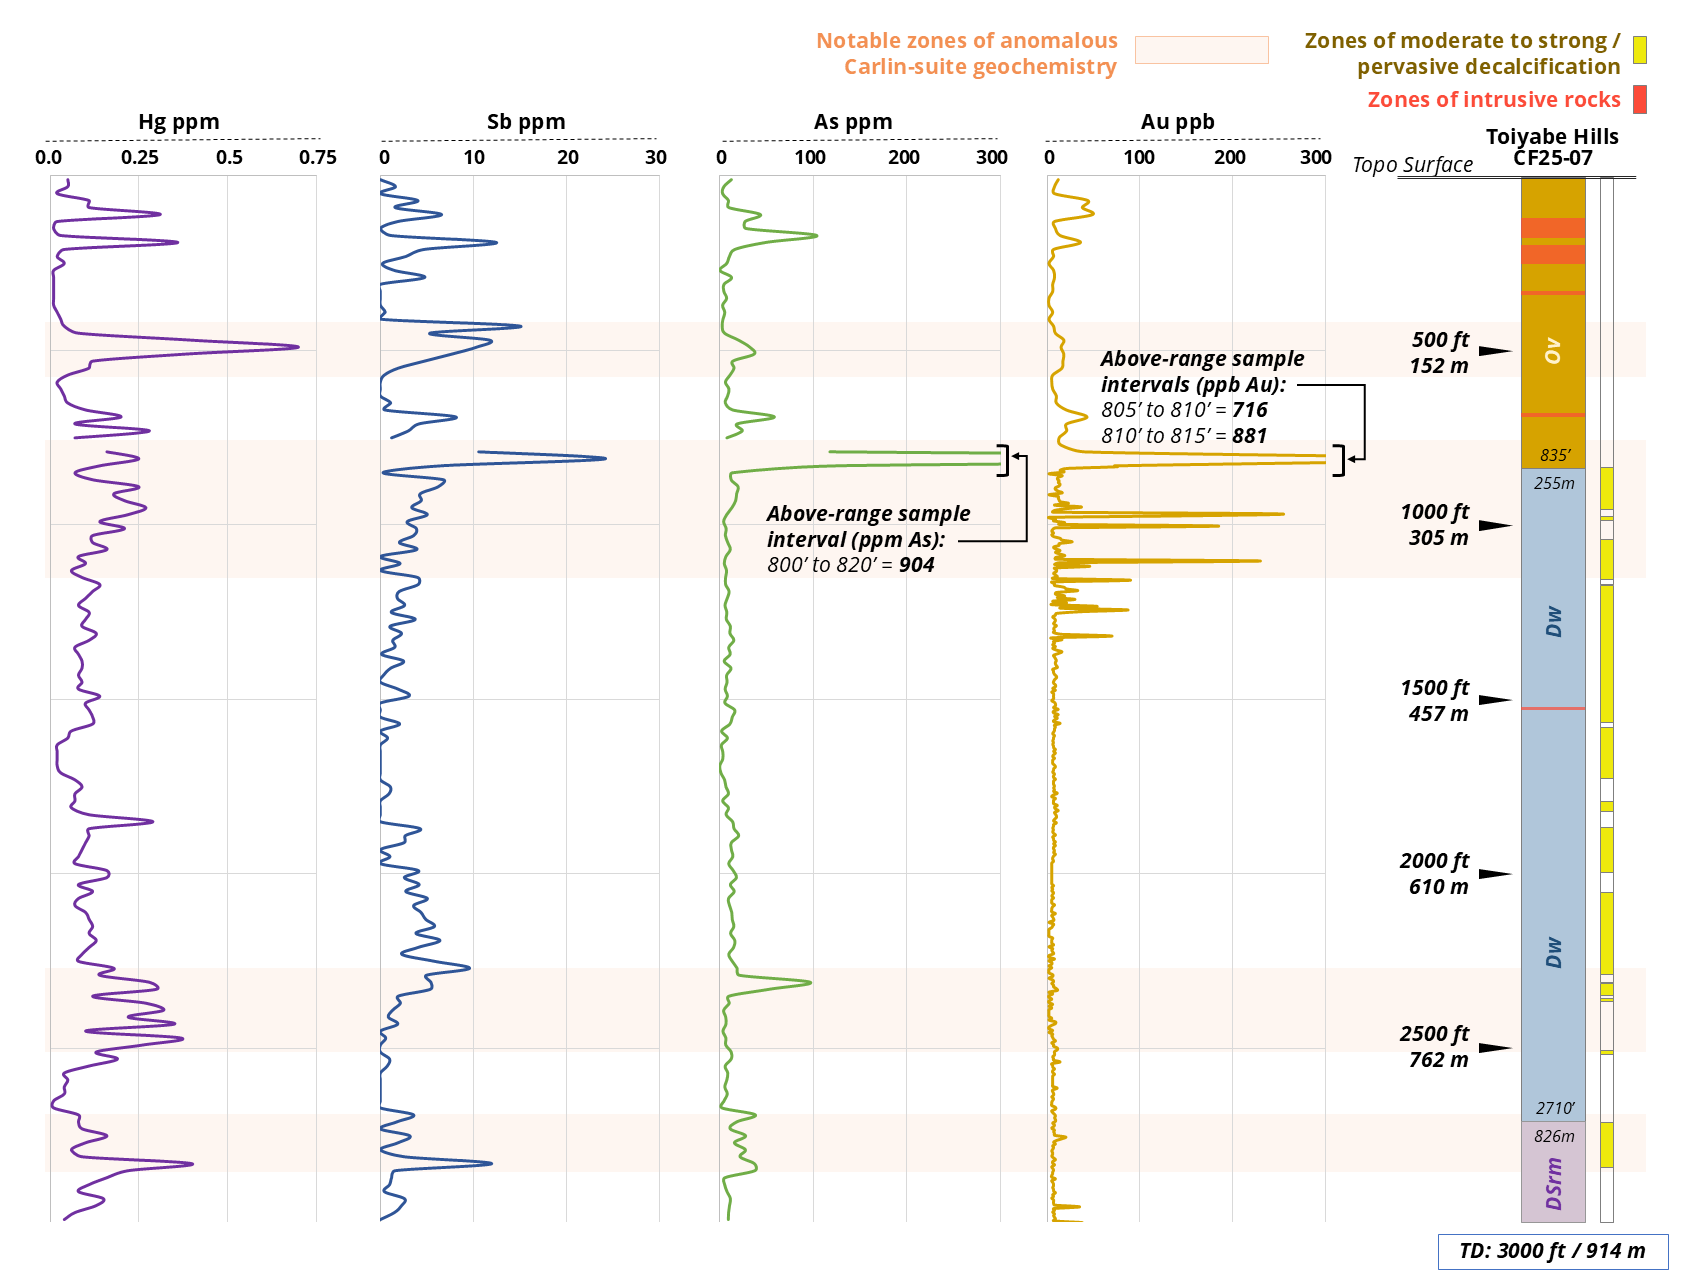Image resolution: width=1701 pixels, height=1280 pixels.
Task: Click the 1500 ft depth arrow marker
Action: [x=1494, y=700]
